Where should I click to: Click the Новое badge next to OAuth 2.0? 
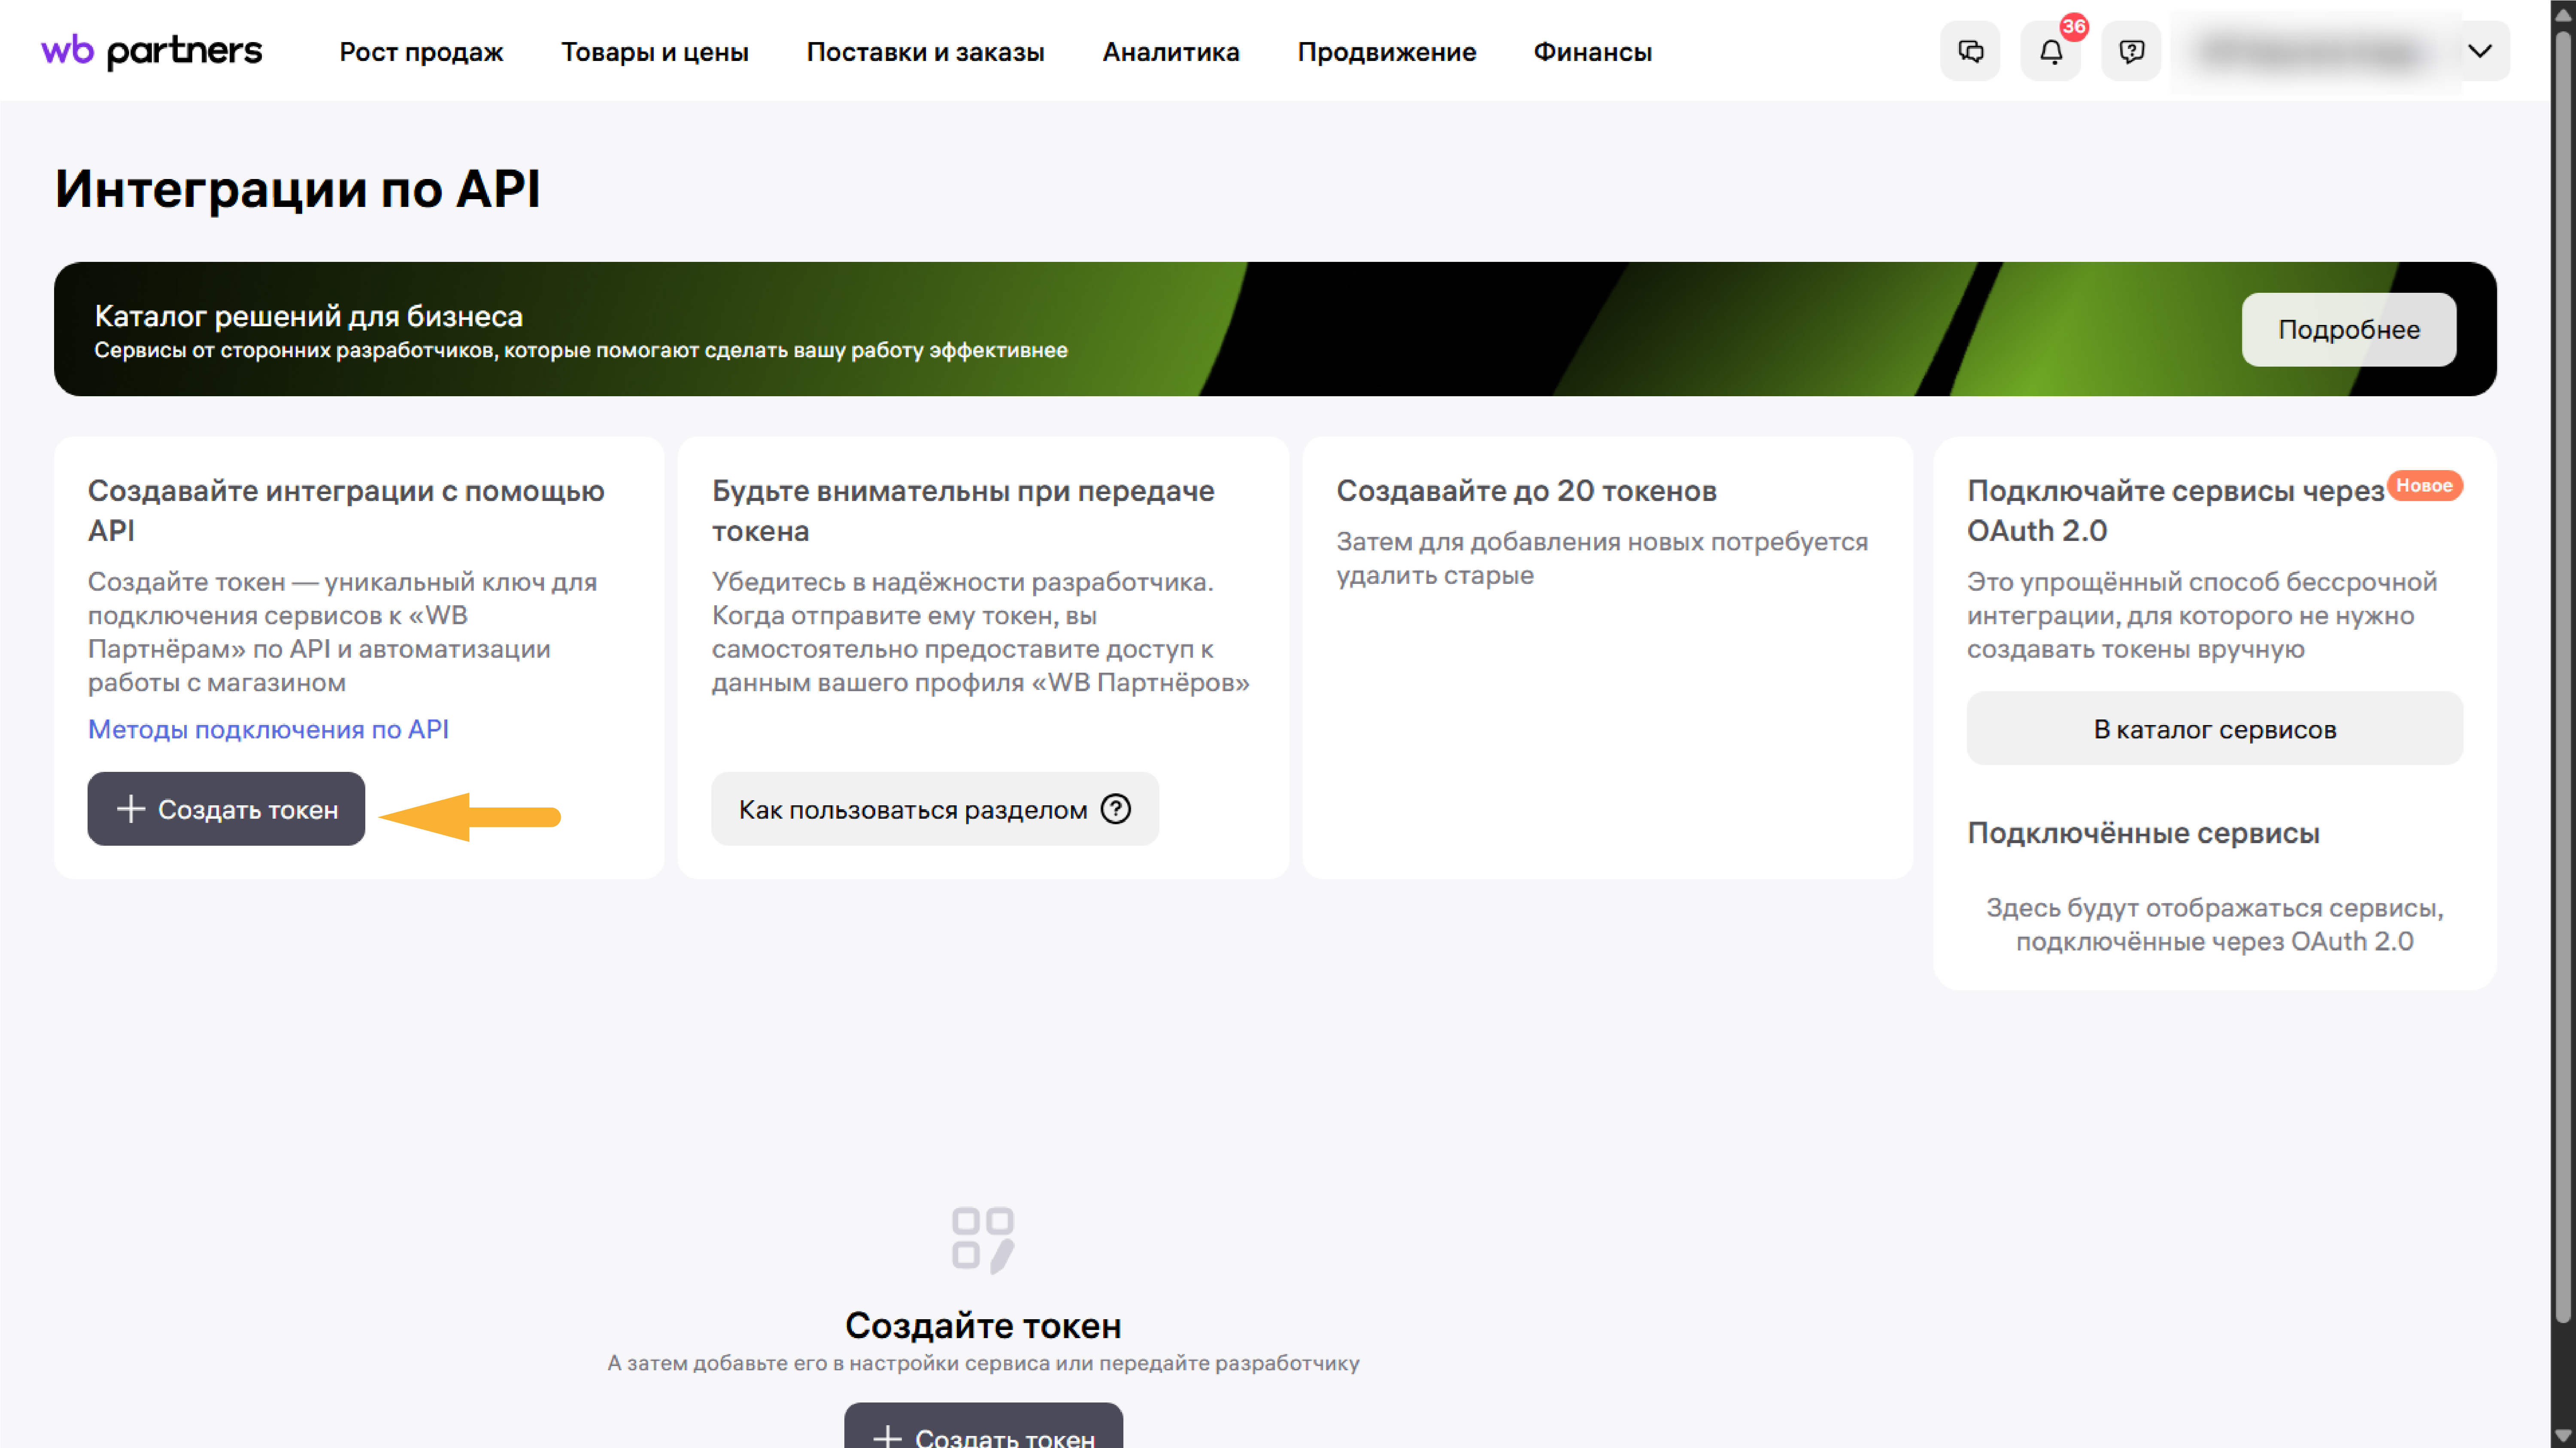pyautogui.click(x=2424, y=487)
